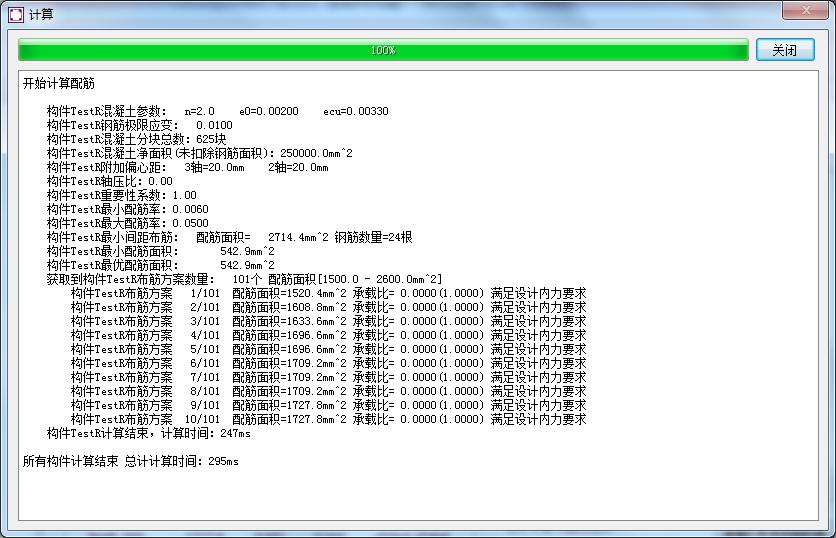
Task: Click the 计算时间 247ms line
Action: (148, 433)
